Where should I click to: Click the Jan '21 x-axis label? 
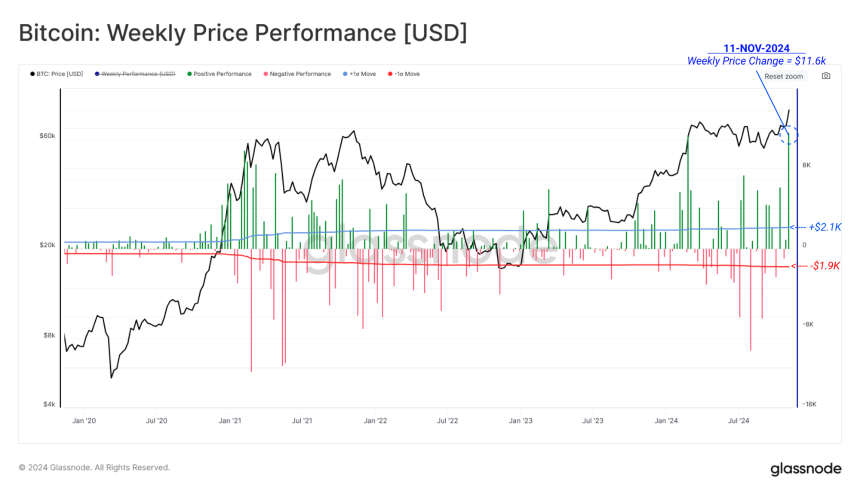pyautogui.click(x=229, y=420)
